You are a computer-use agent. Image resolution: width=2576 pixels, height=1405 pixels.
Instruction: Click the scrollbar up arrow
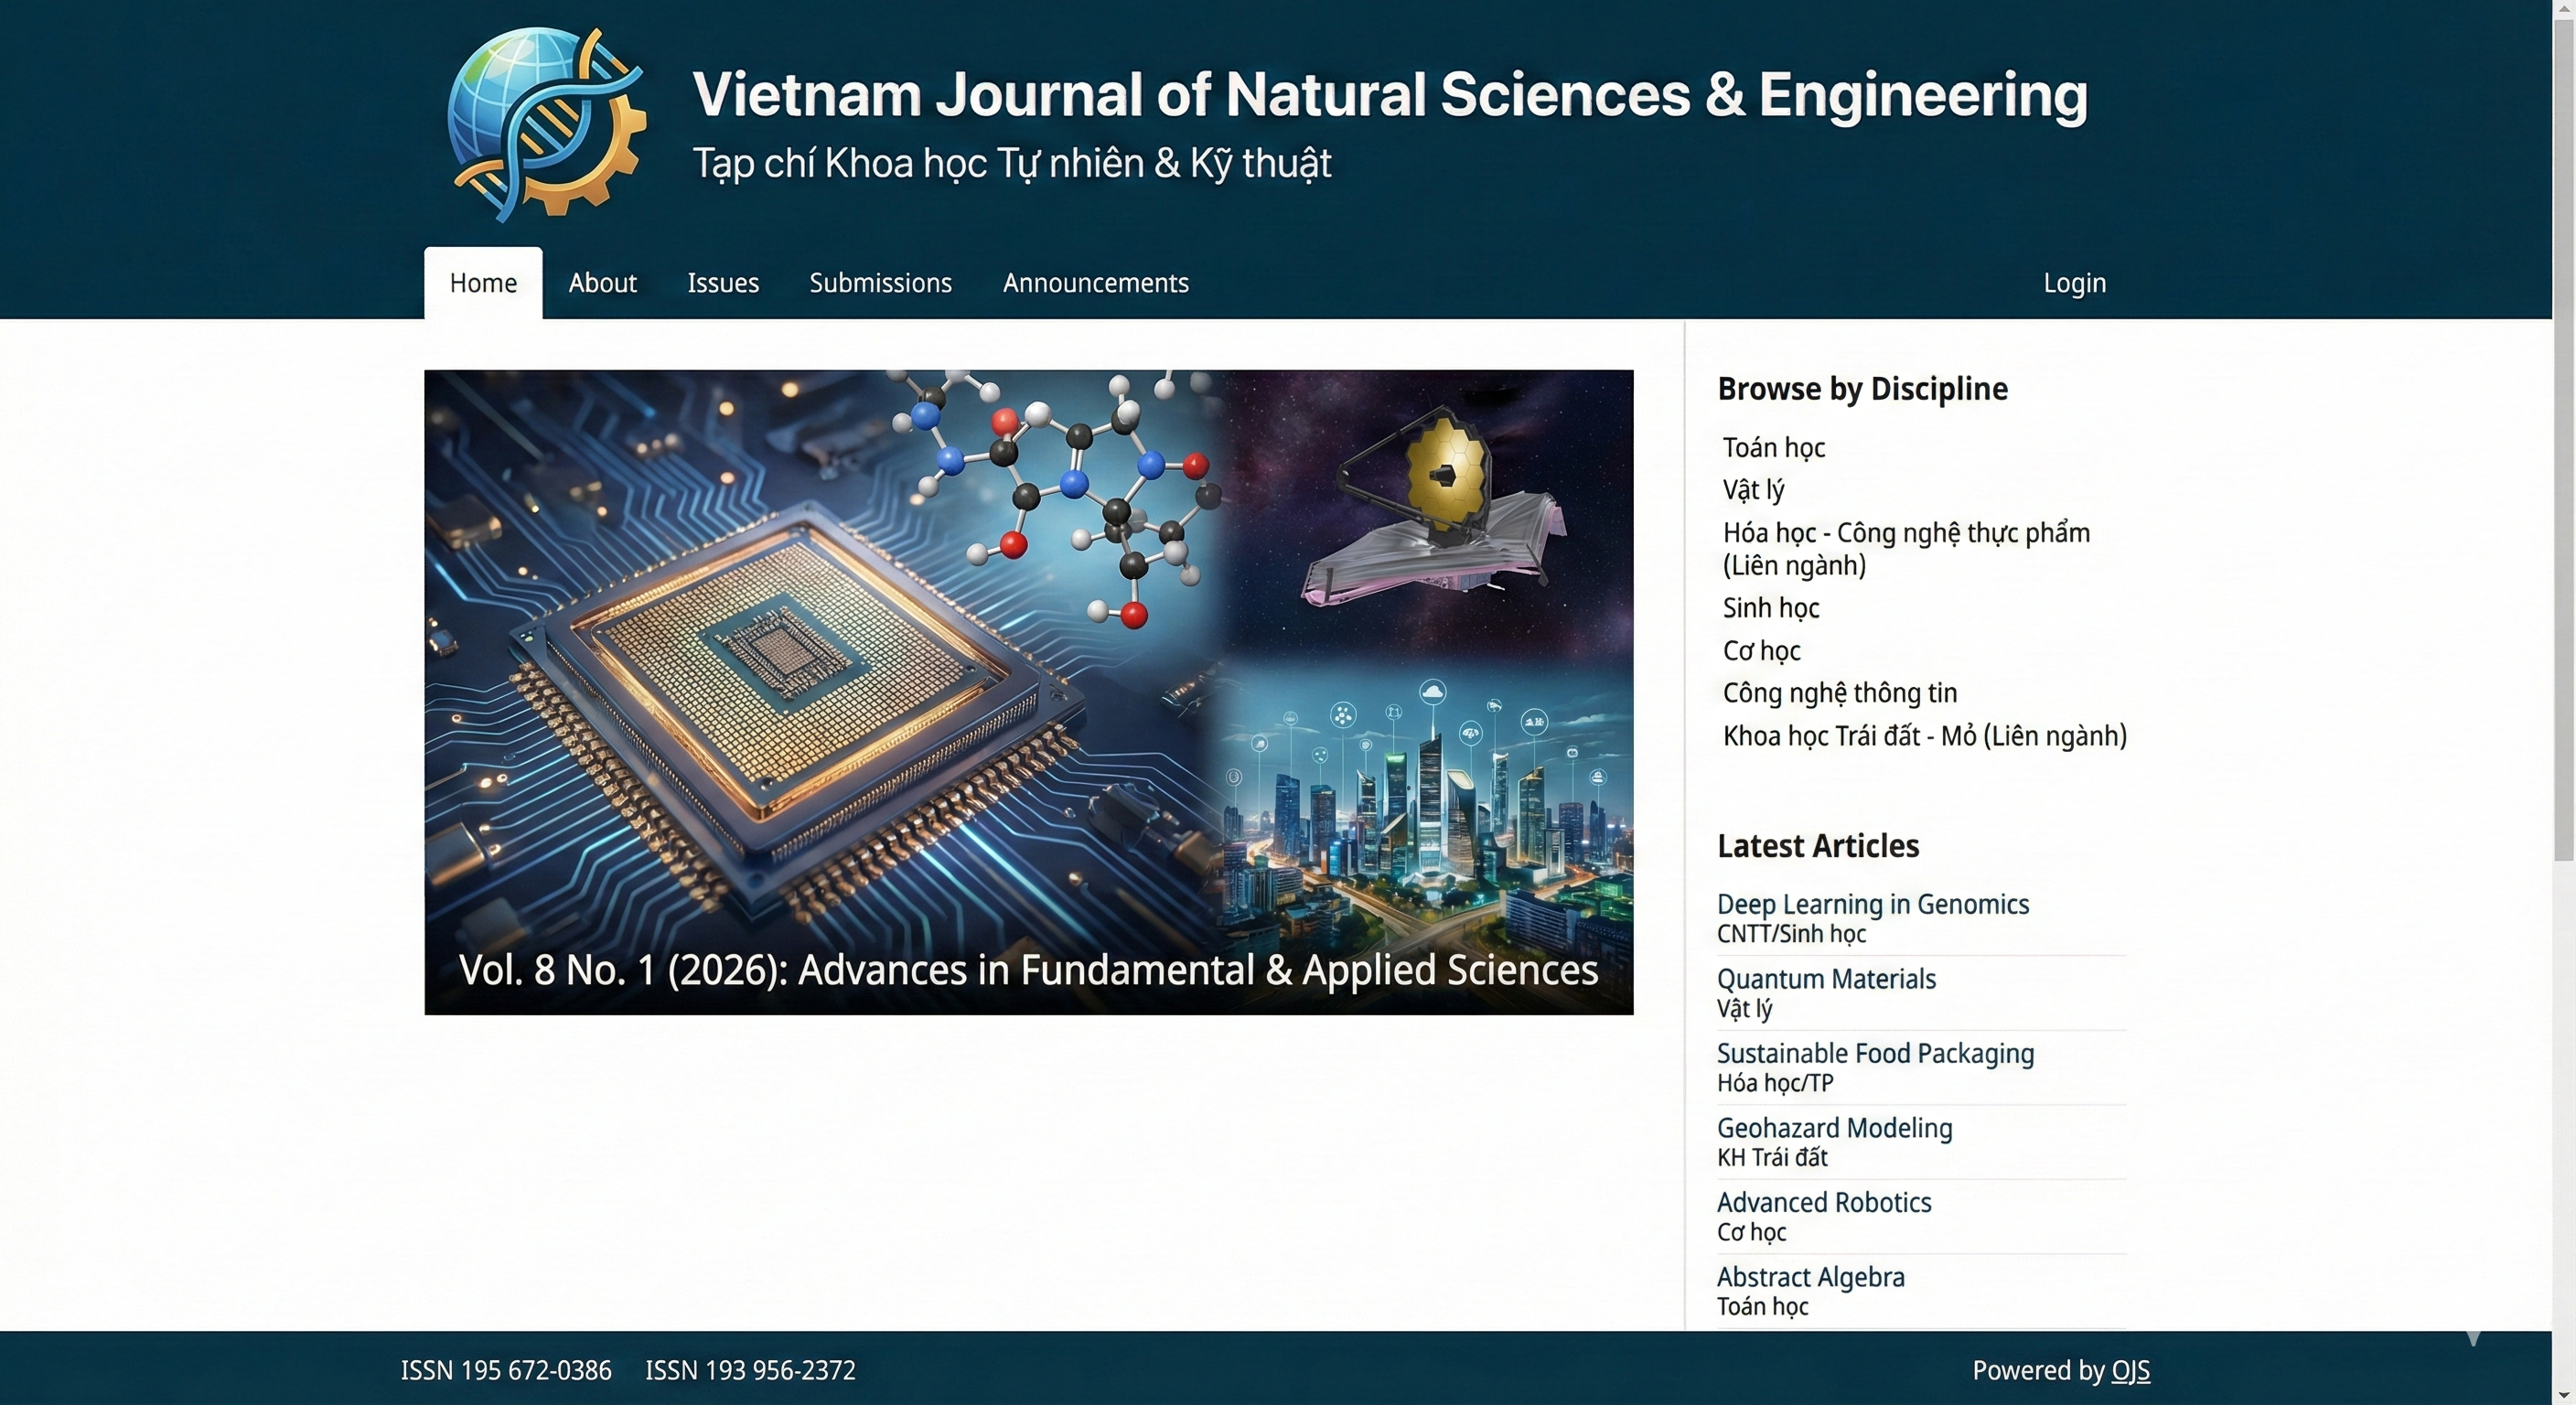pos(2565,10)
